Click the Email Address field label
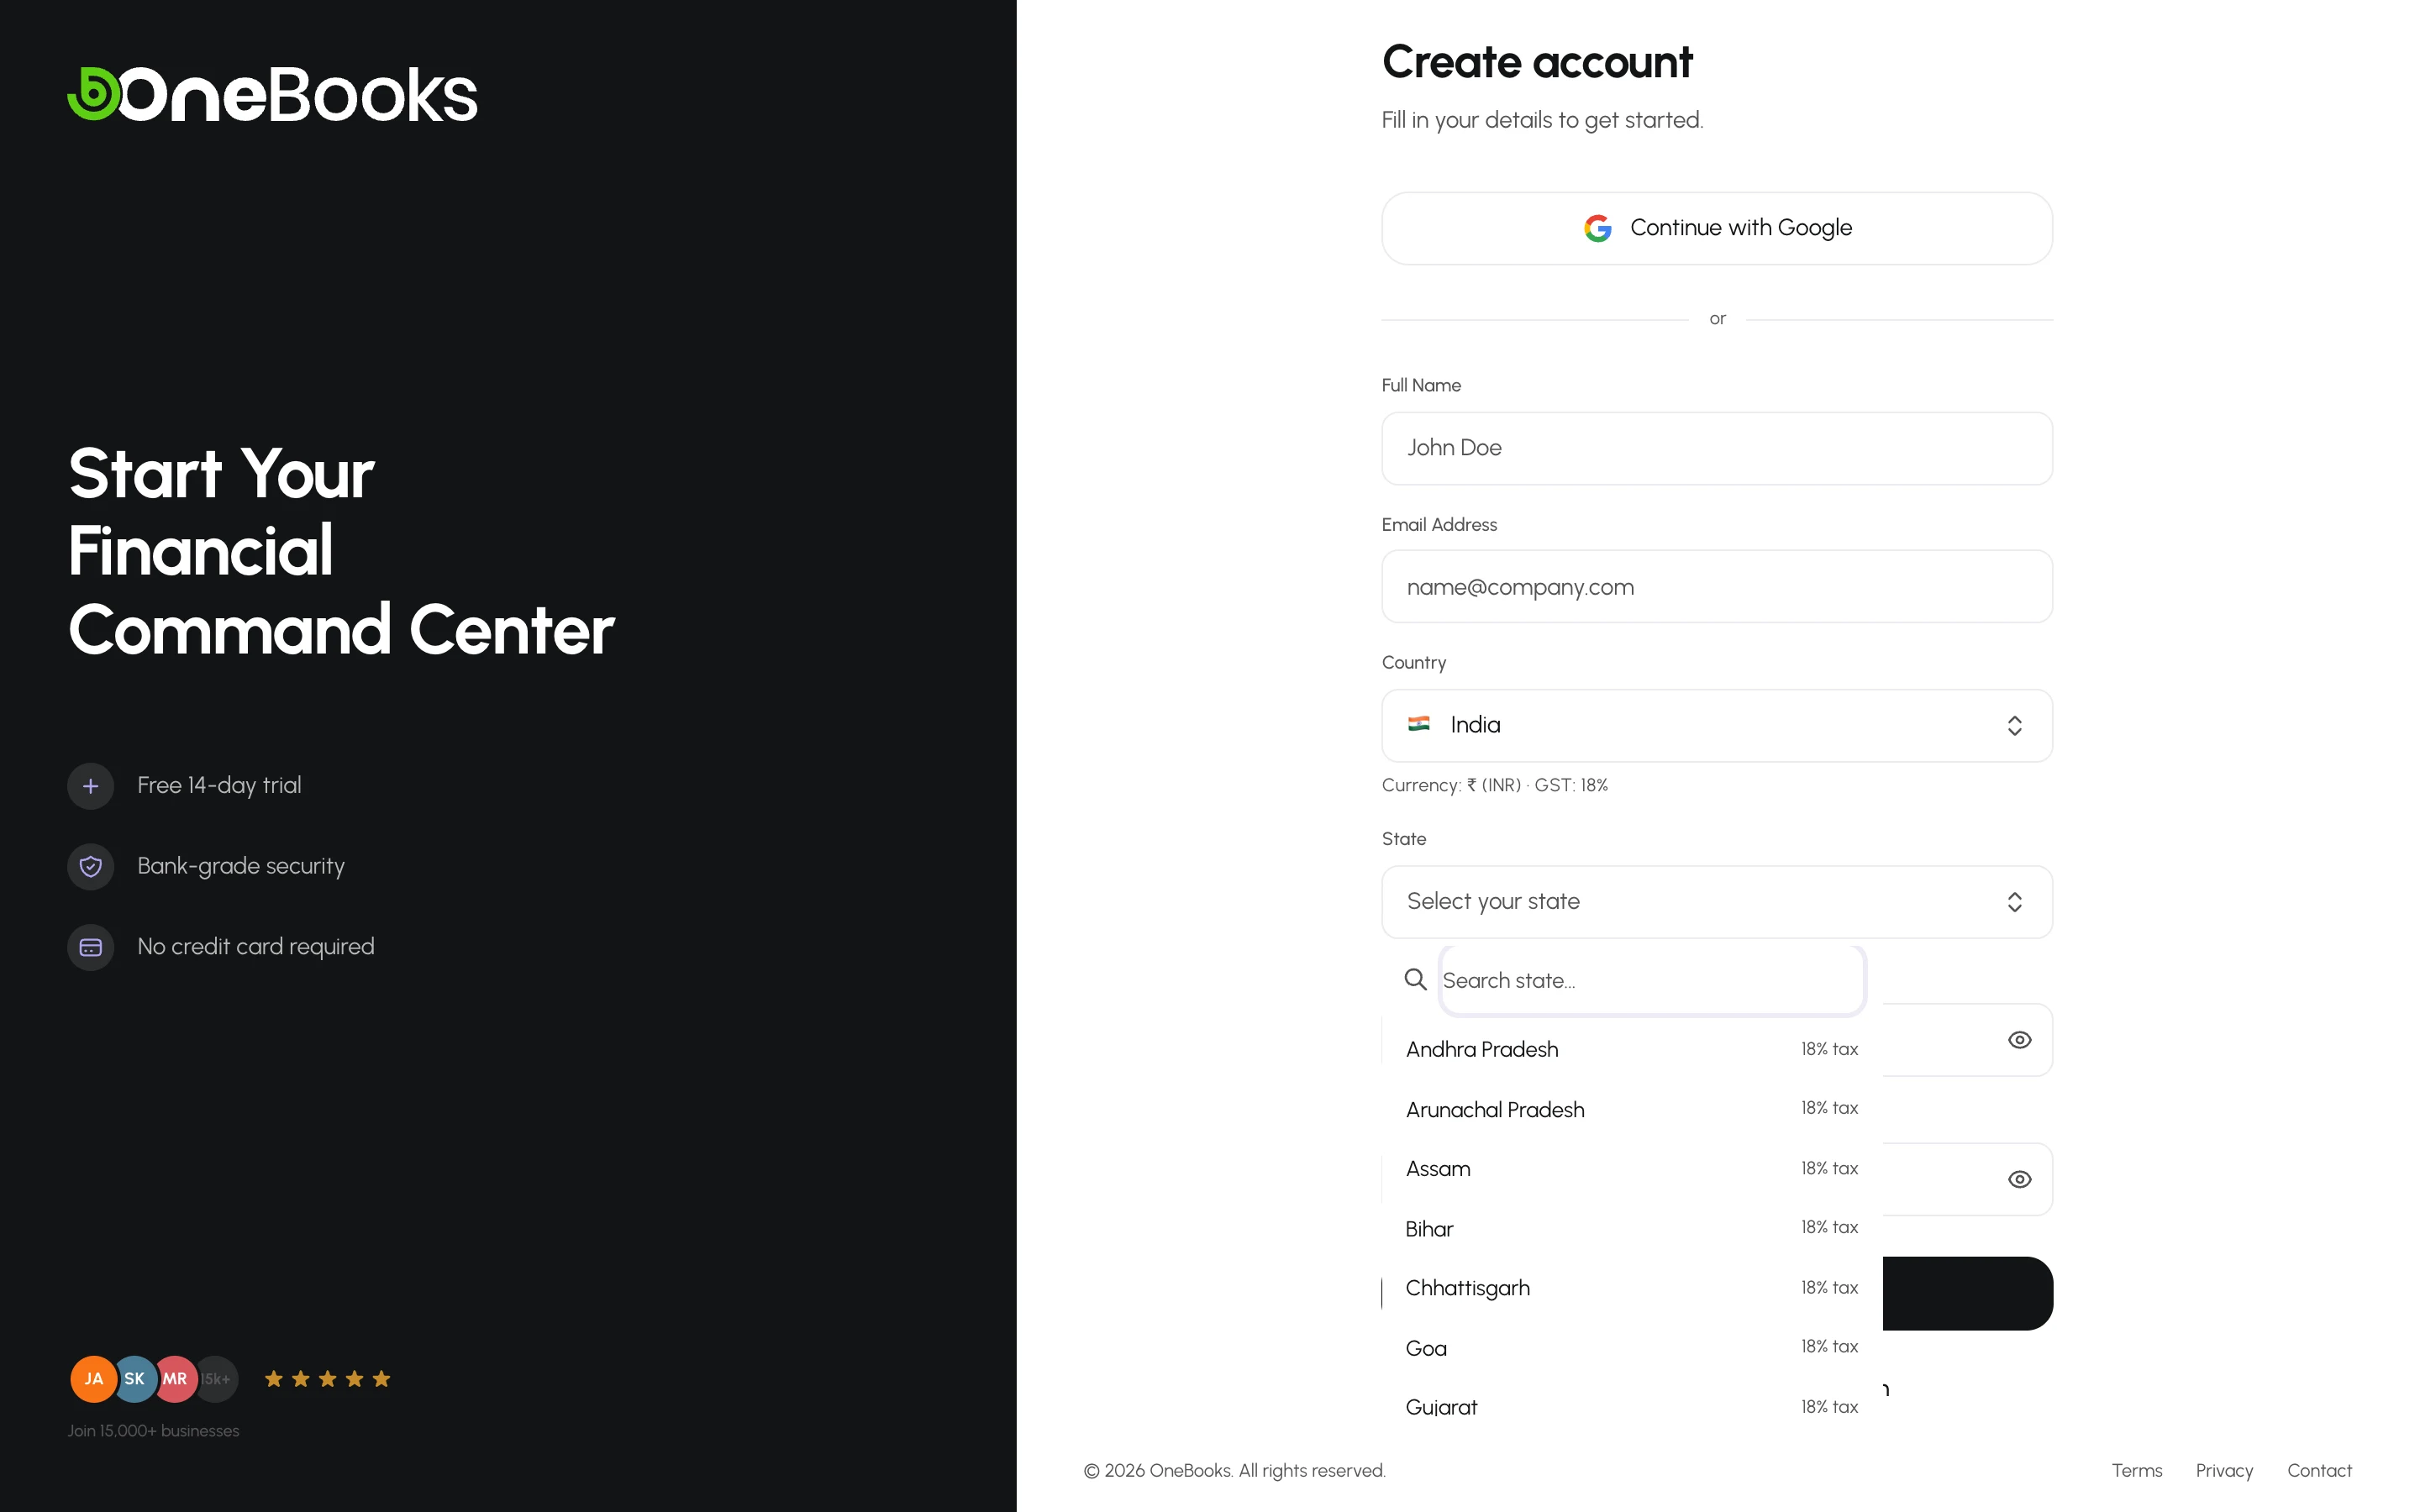Screen dimensions: 2420x1512 [1439, 525]
